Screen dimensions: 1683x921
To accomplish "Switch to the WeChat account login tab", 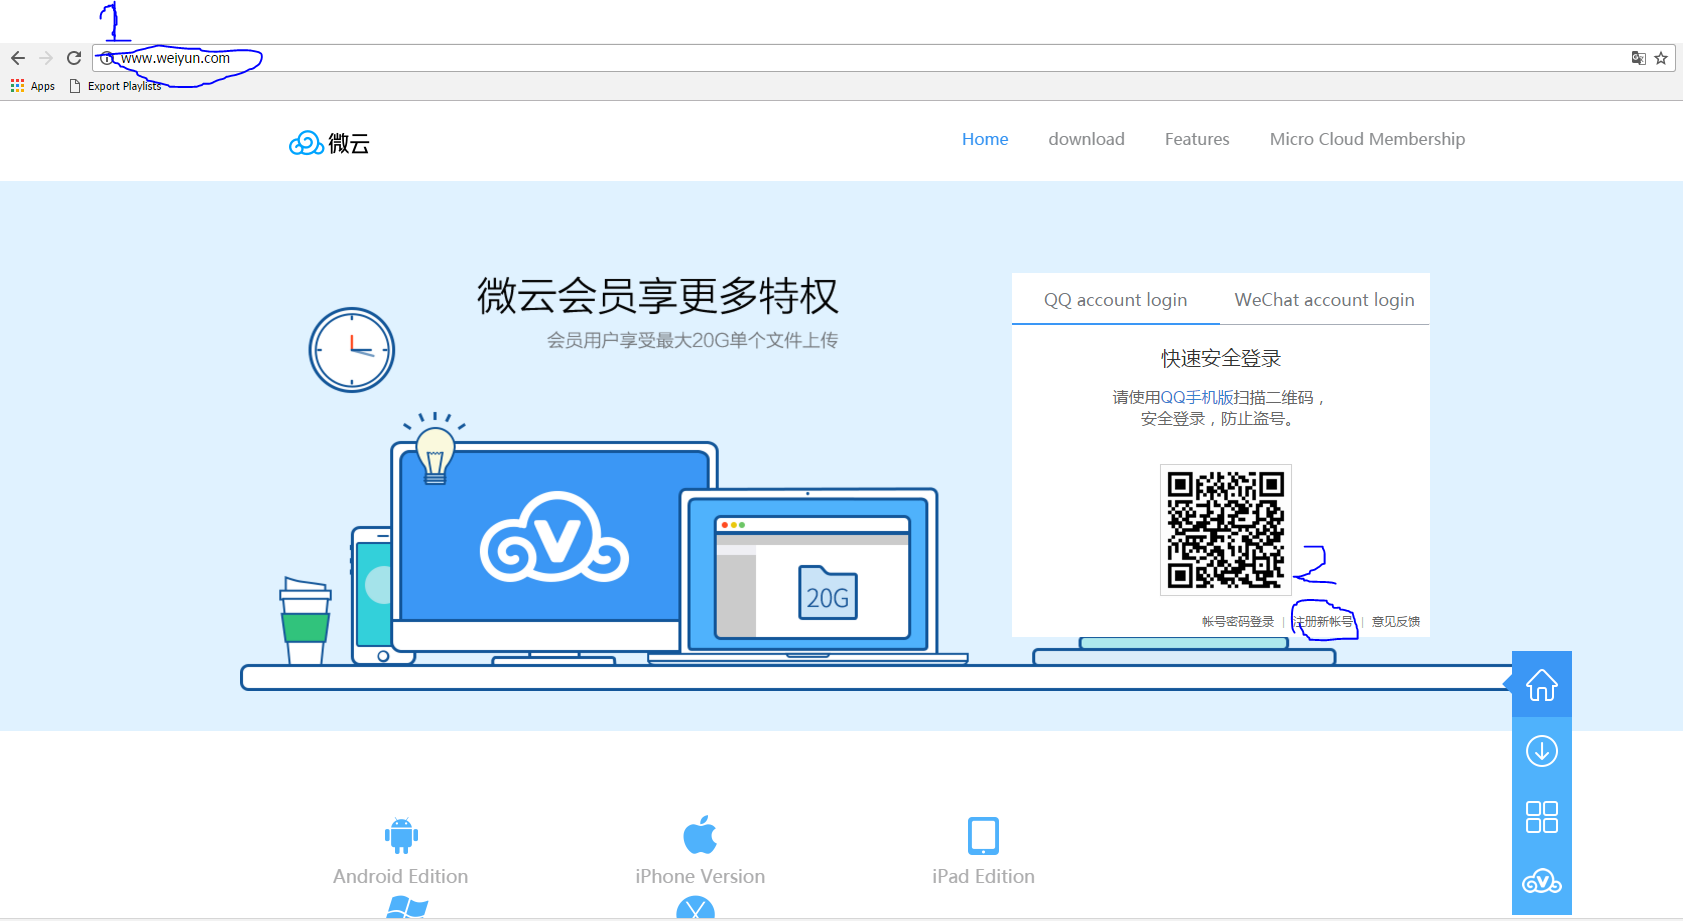I will pos(1324,300).
